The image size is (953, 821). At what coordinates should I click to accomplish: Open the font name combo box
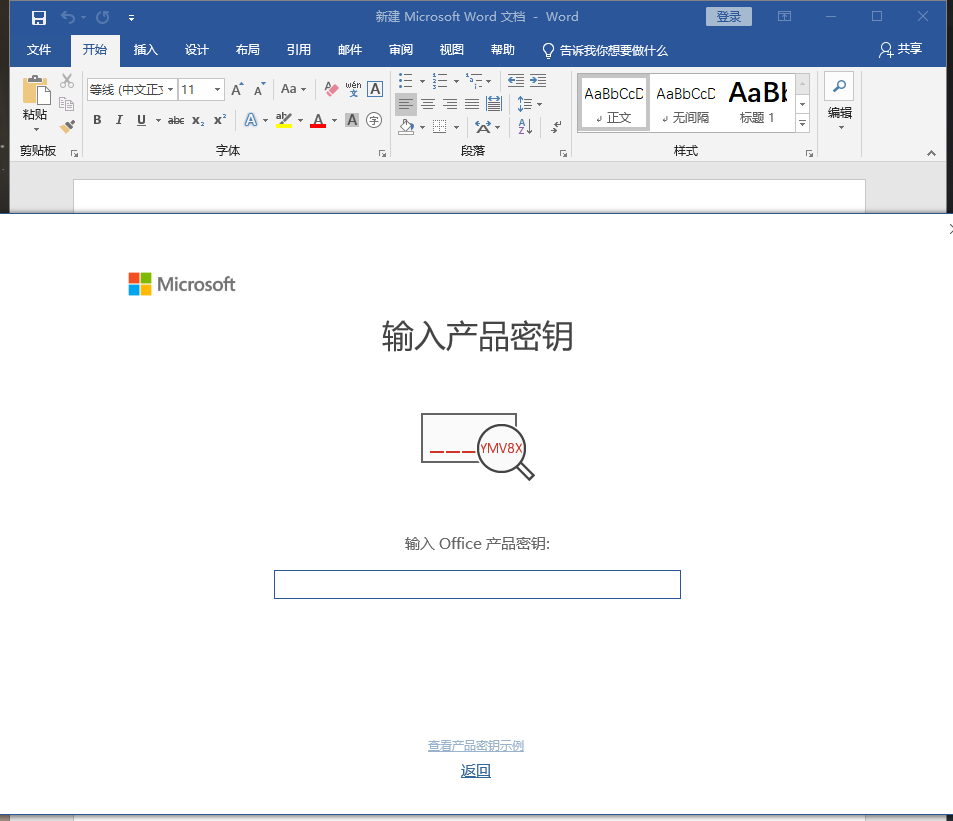coord(132,90)
